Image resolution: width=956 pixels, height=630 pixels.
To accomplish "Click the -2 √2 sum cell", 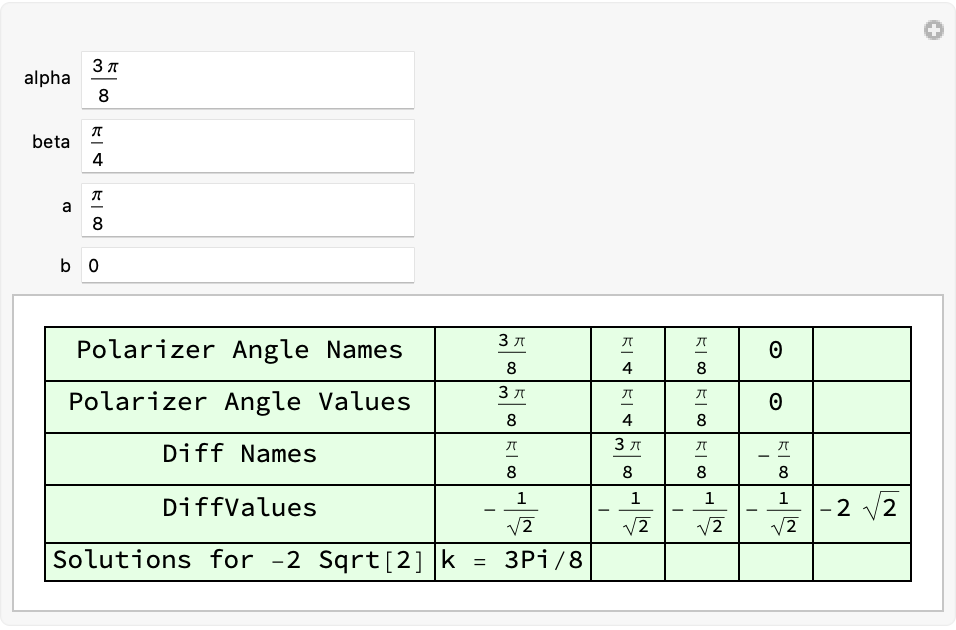I will click(x=862, y=514).
